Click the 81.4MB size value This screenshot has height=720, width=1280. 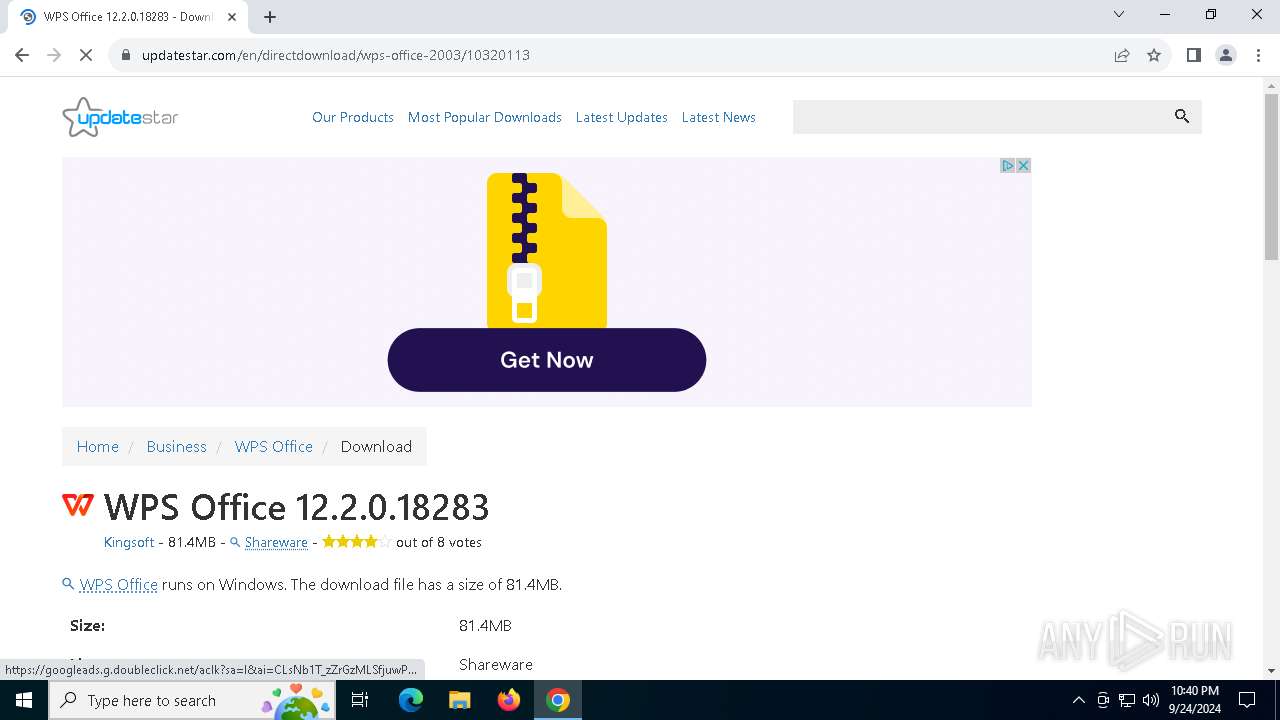pyautogui.click(x=485, y=626)
